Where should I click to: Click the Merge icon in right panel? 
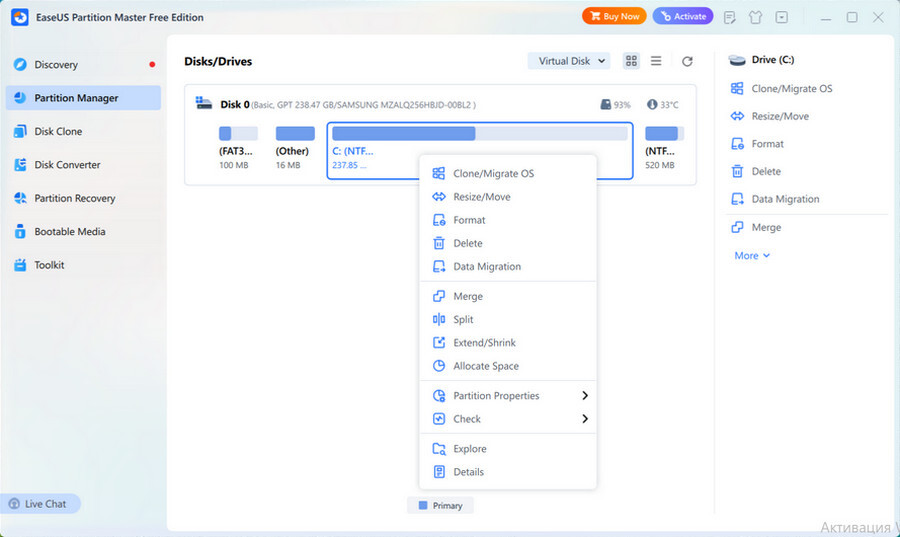738,227
